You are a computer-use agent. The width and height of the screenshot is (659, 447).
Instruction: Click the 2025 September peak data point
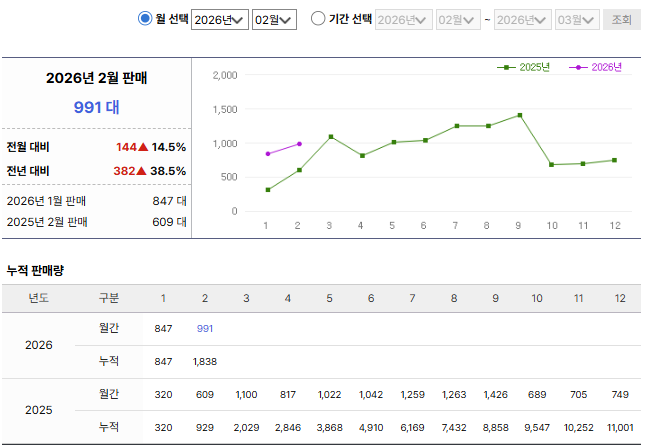point(520,115)
